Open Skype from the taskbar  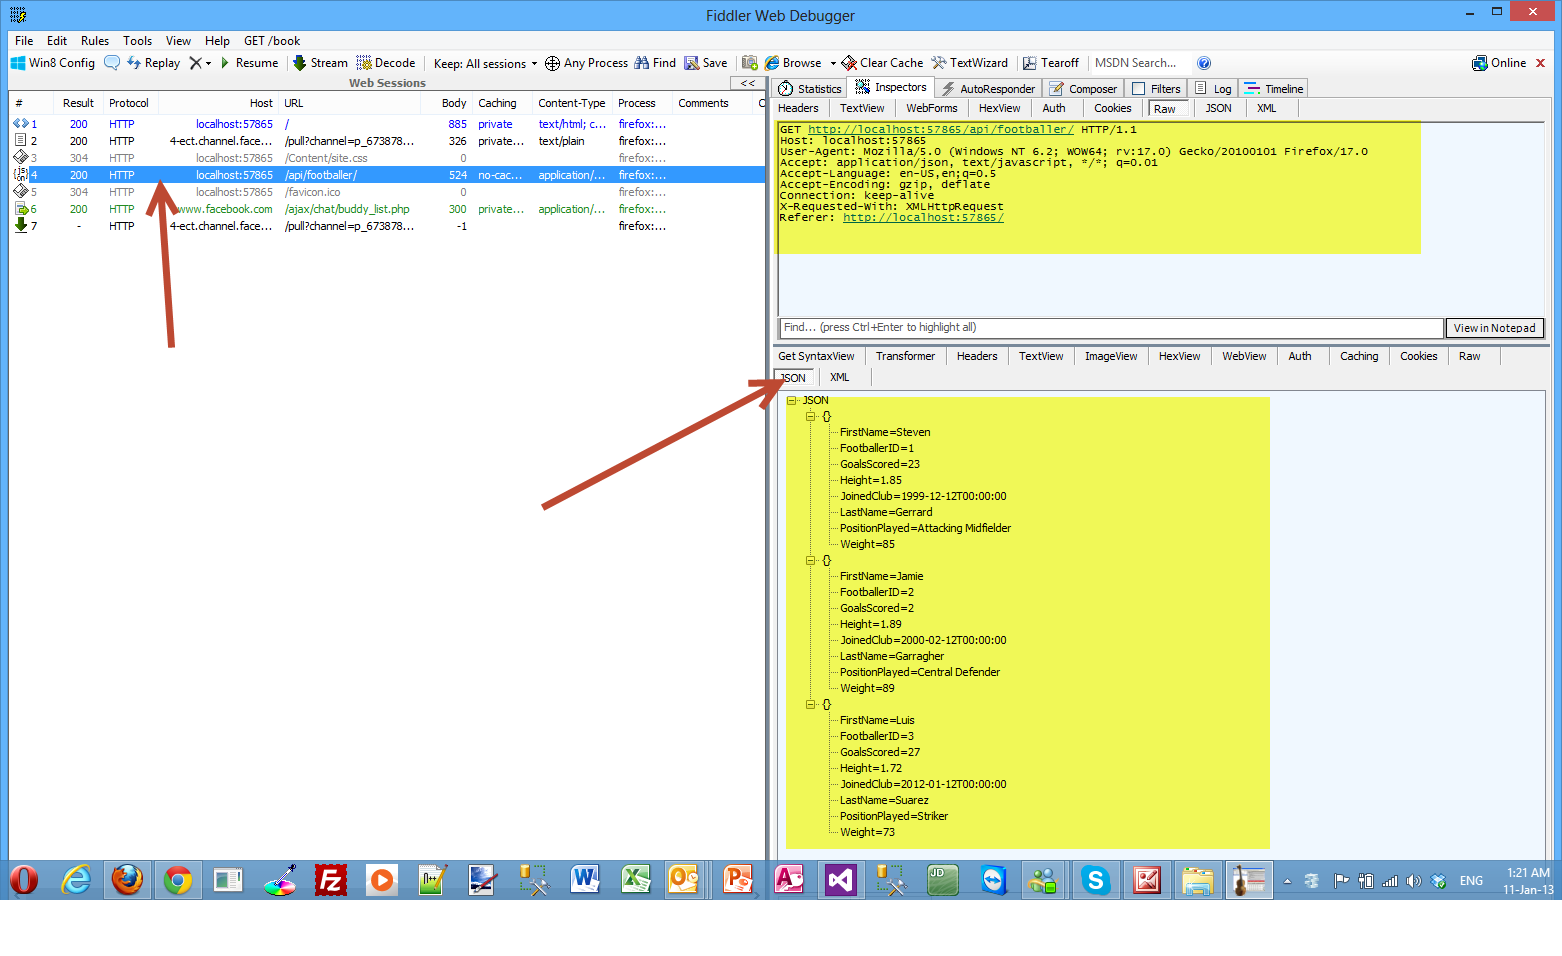[1095, 880]
